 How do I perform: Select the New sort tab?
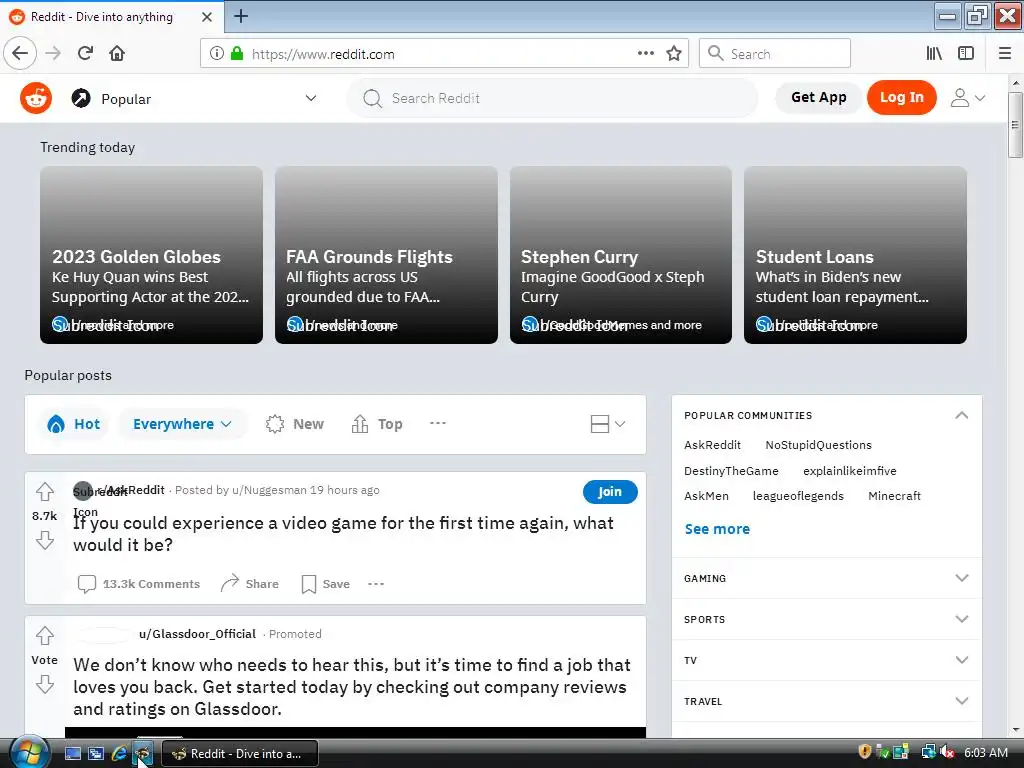click(x=295, y=424)
